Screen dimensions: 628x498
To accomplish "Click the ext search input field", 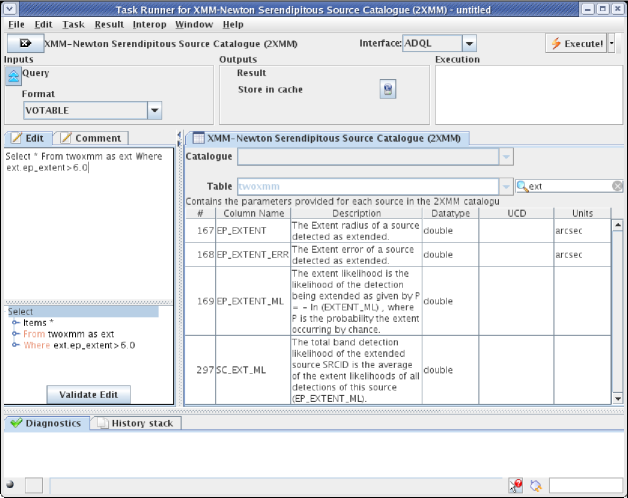I will point(570,186).
